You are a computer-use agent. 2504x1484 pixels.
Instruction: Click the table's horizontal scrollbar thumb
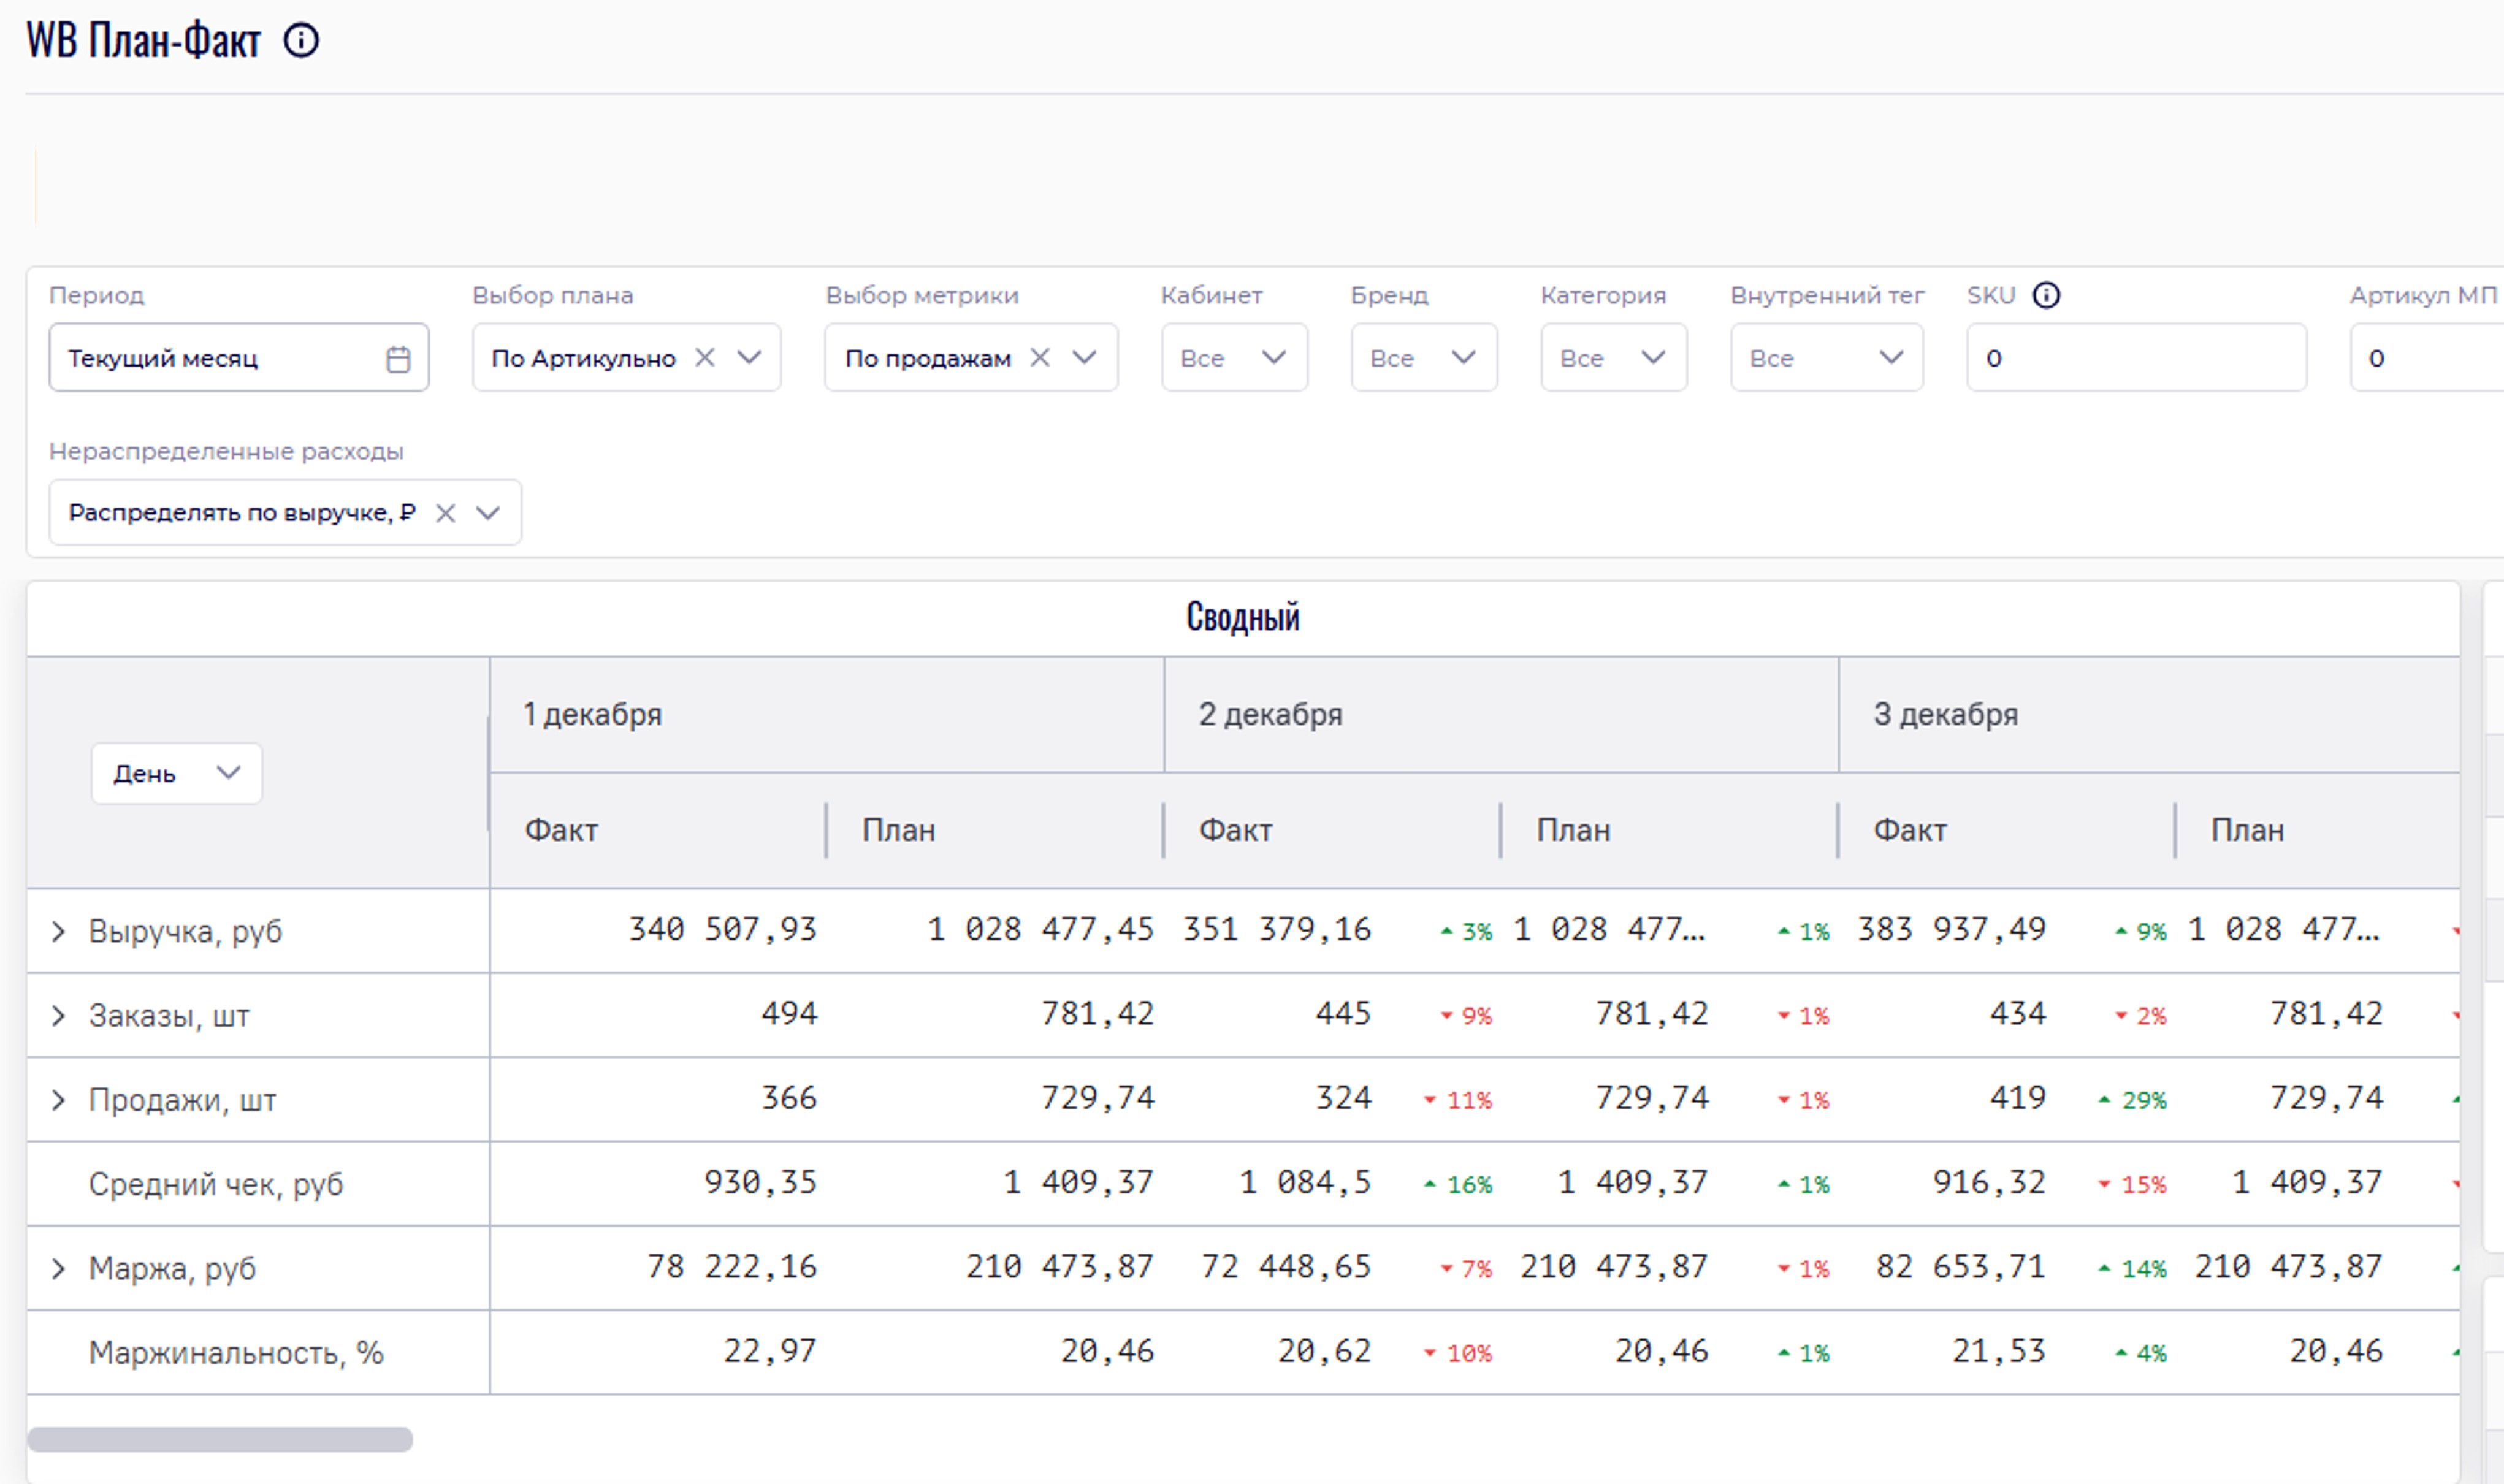pyautogui.click(x=220, y=1440)
